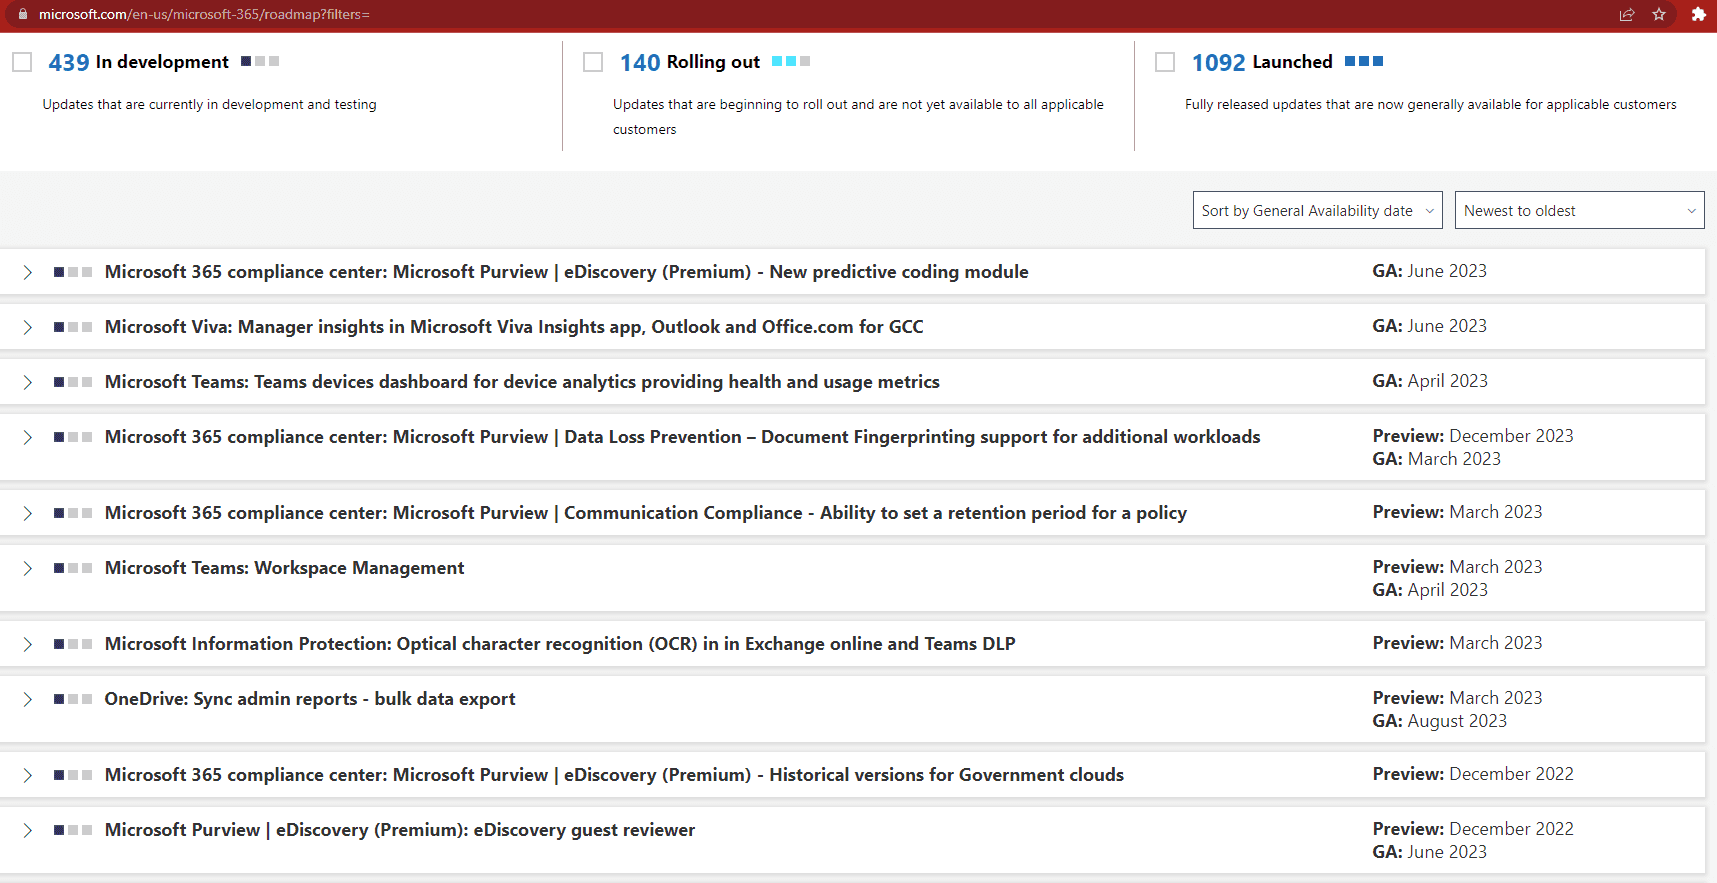The width and height of the screenshot is (1717, 883).
Task: Click the share page icon in address bar
Action: pyautogui.click(x=1627, y=14)
